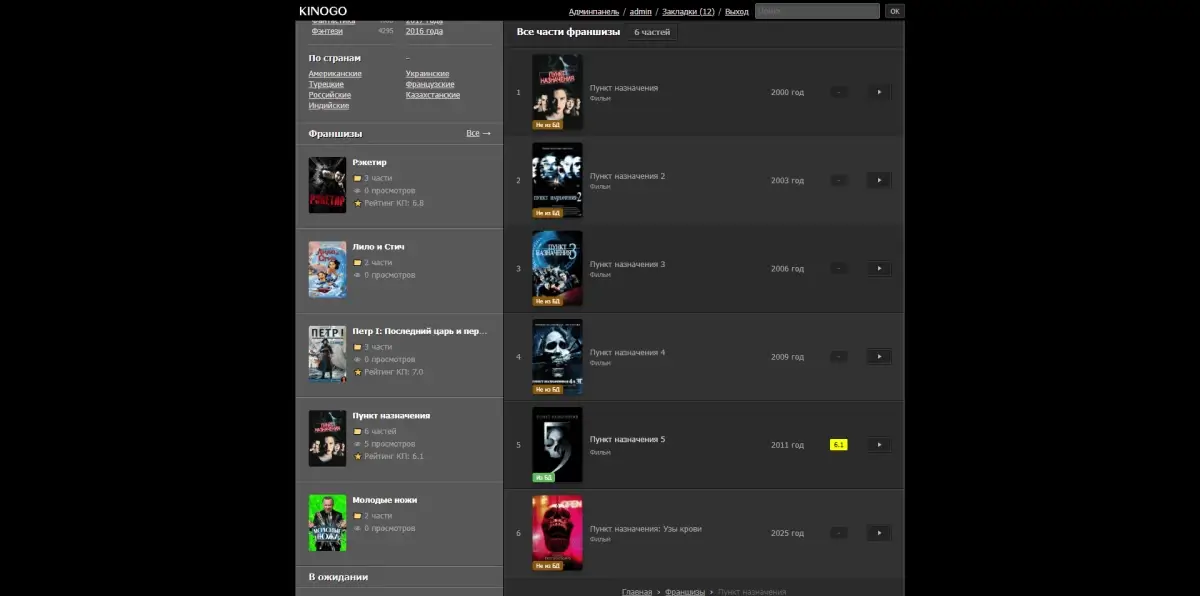This screenshot has height=596, width=1200.
Task: Browse films of 2016 года
Action: (424, 31)
